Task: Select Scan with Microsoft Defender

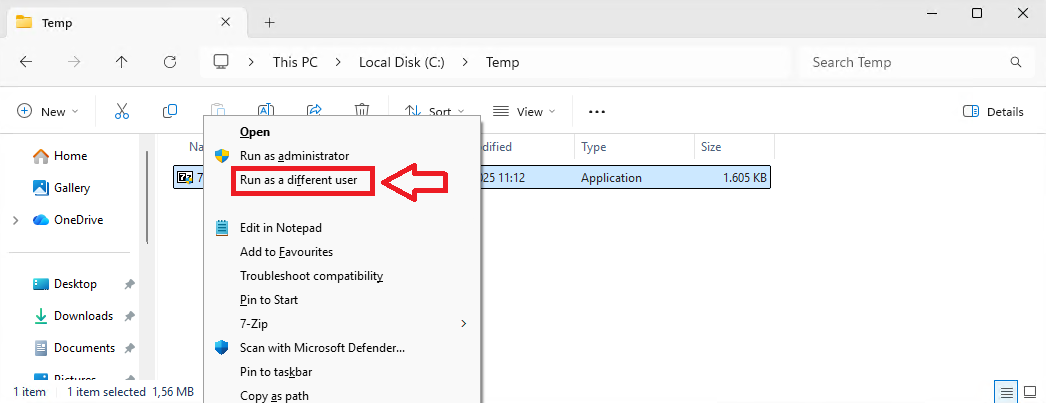Action: click(x=342, y=348)
